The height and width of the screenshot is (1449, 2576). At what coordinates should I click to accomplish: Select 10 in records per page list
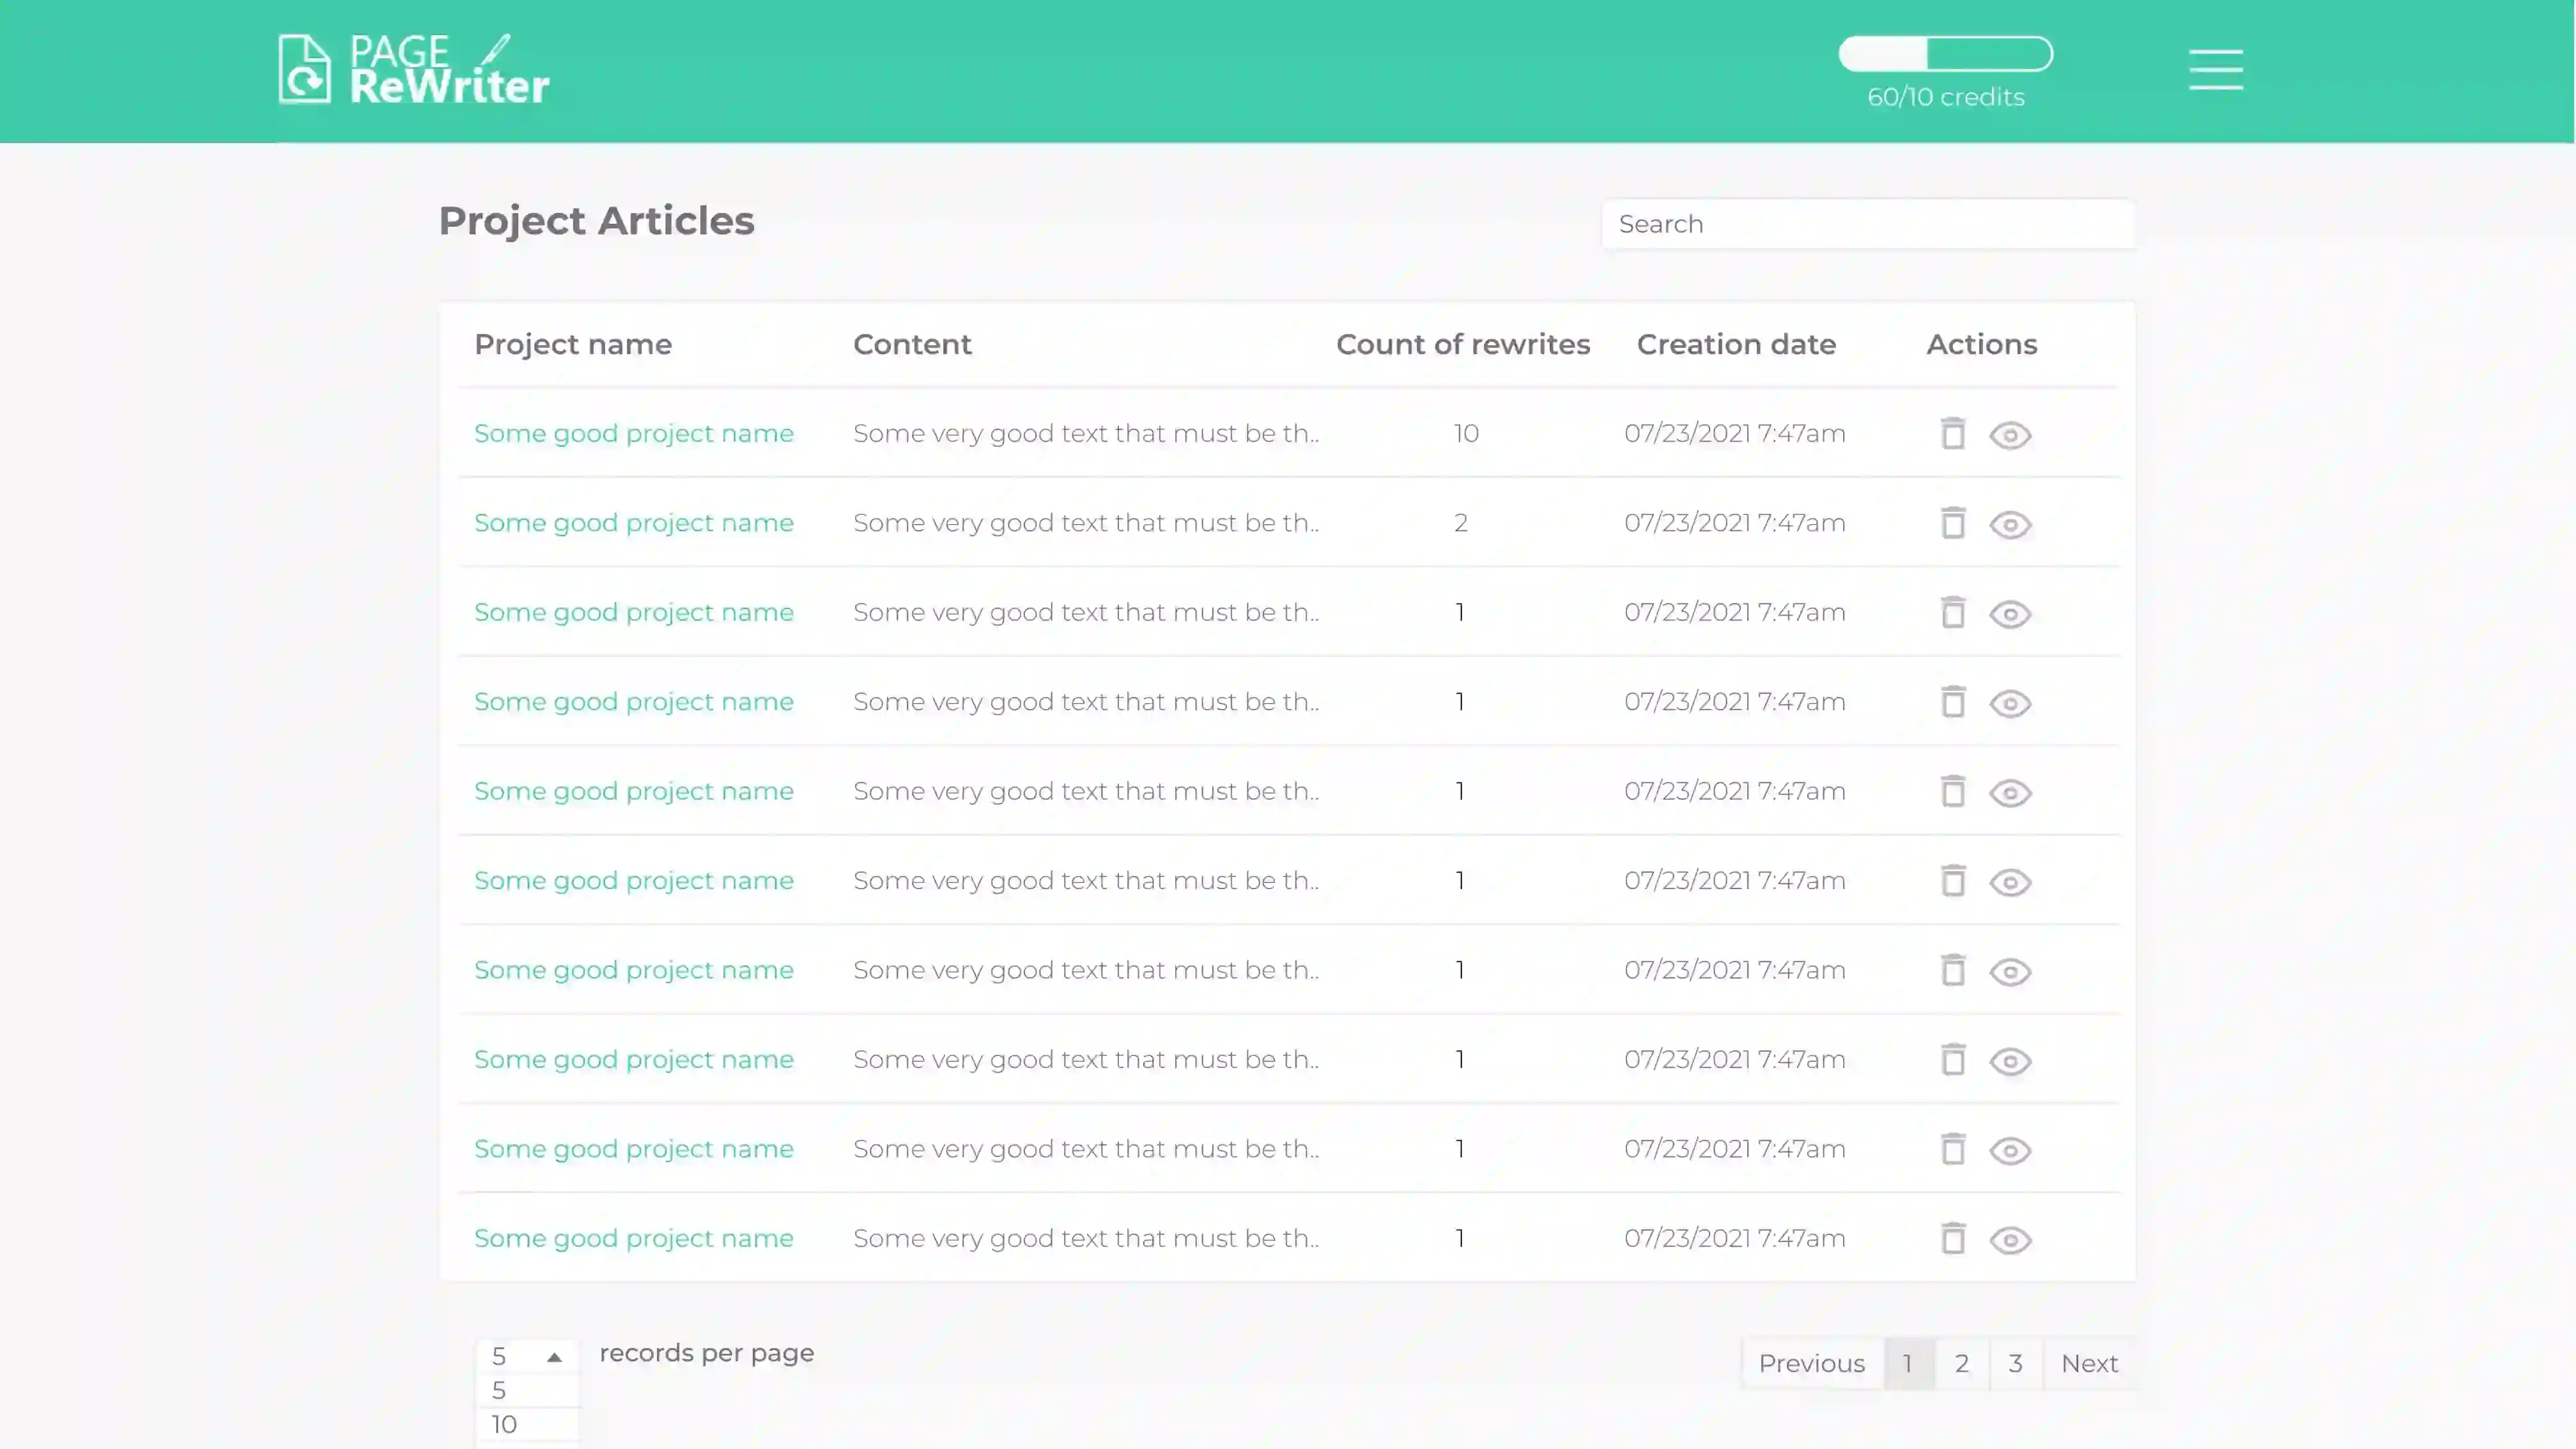pyautogui.click(x=505, y=1424)
